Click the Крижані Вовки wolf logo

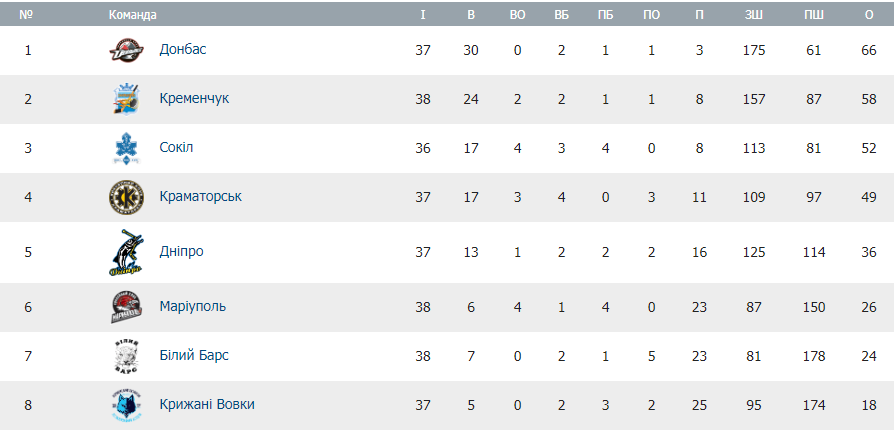click(127, 405)
